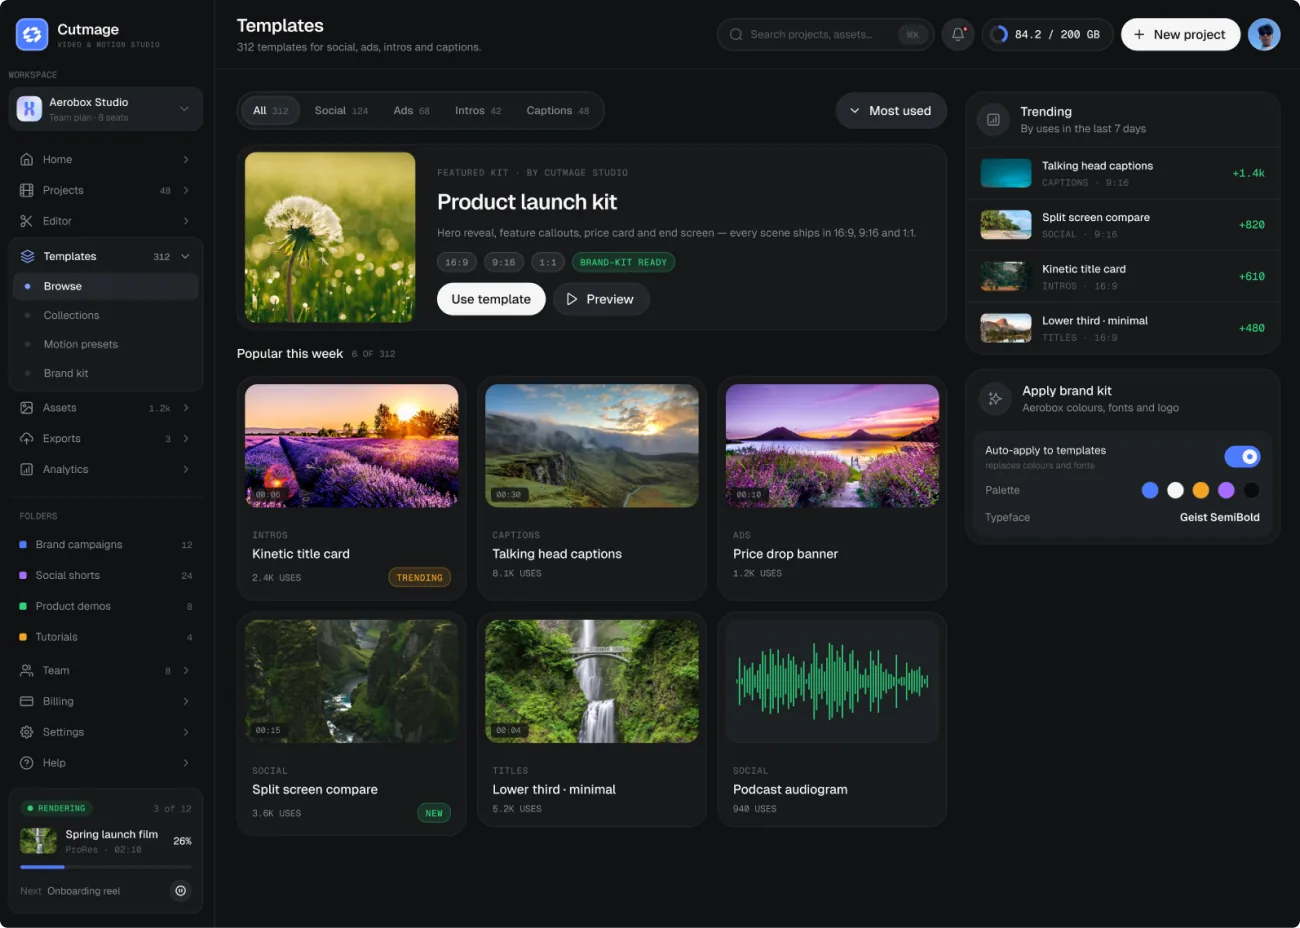1300x928 pixels.
Task: Click the Assets sidebar icon
Action: [27, 408]
